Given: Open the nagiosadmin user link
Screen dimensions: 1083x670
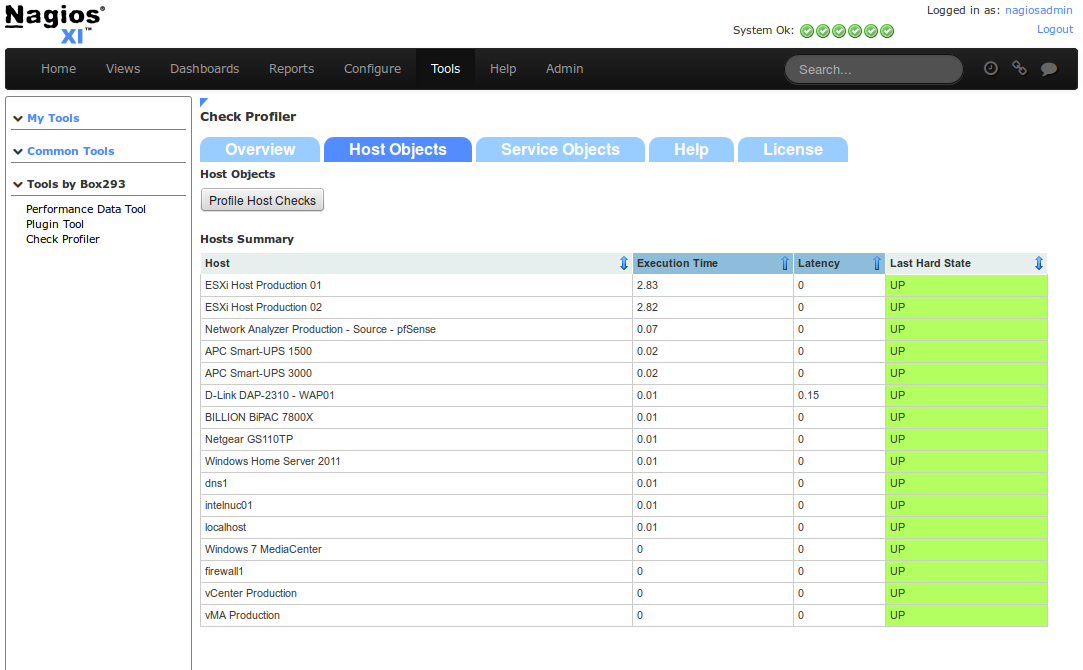Looking at the screenshot, I should pyautogui.click(x=1039, y=10).
